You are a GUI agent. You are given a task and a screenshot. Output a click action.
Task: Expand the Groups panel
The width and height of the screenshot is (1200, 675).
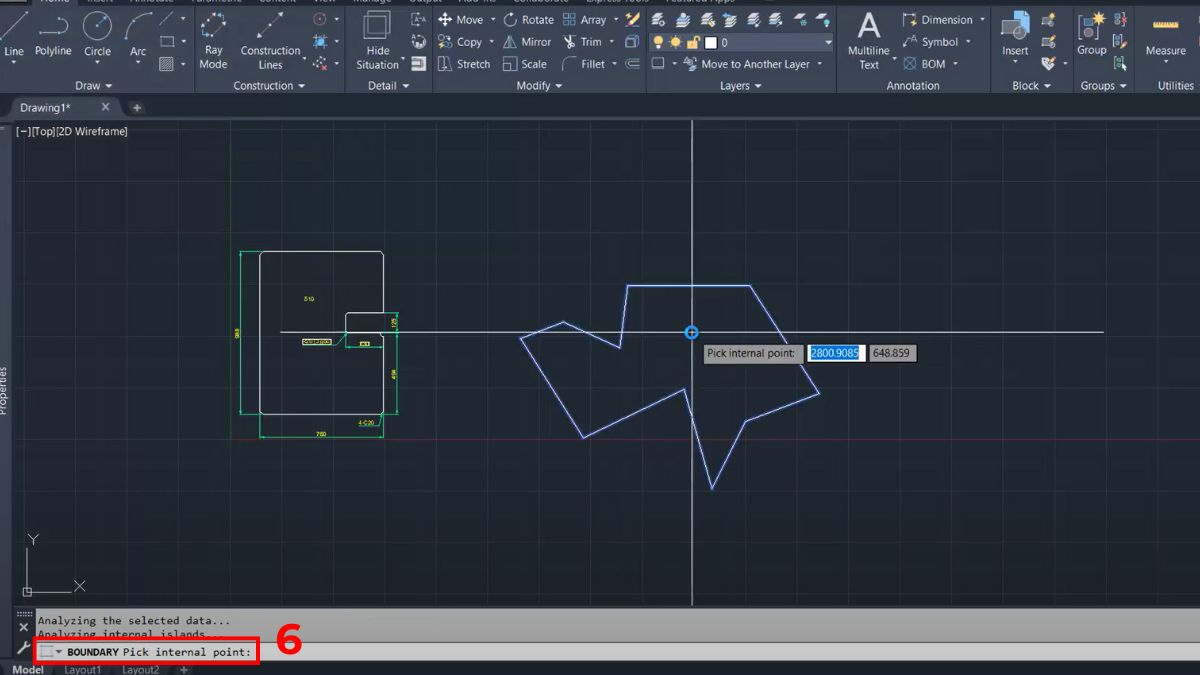click(x=1103, y=86)
